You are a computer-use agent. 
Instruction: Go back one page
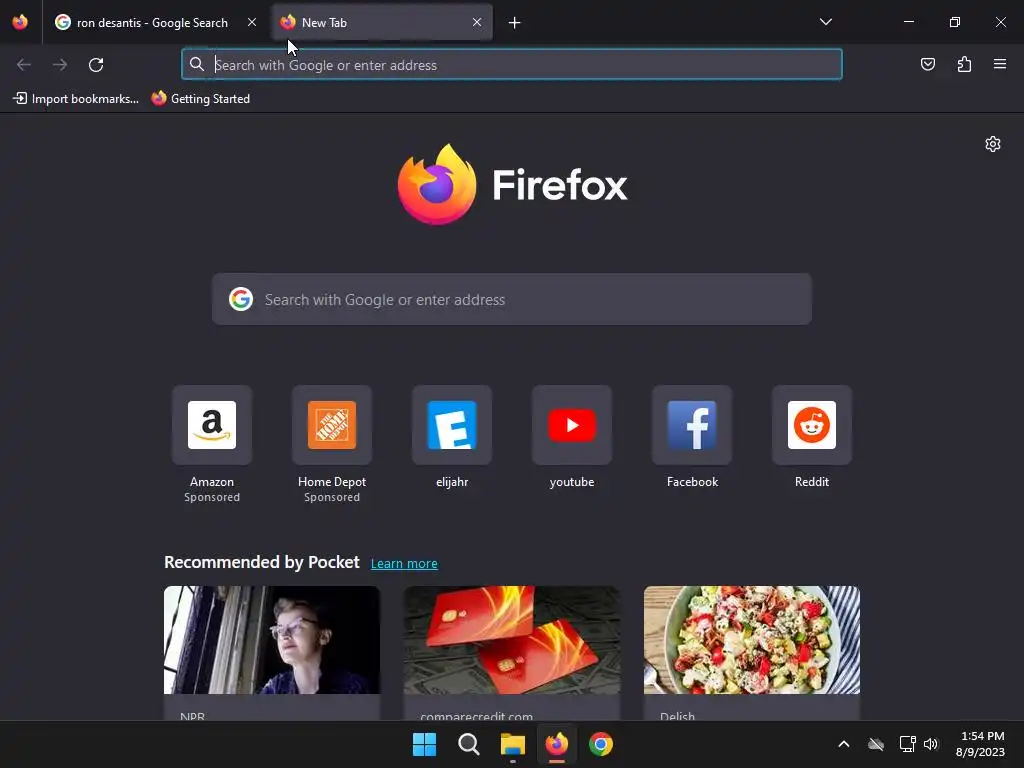(24, 65)
